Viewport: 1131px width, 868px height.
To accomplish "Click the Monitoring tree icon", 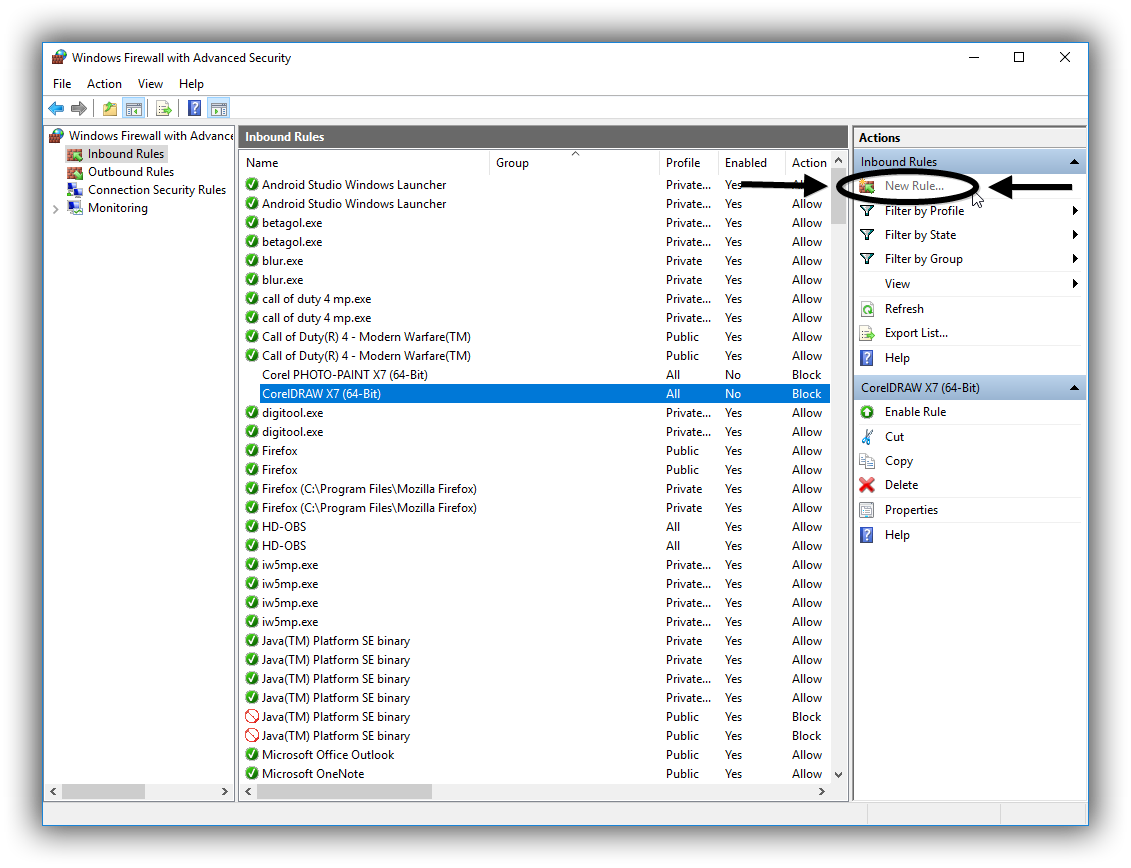I will click(x=74, y=208).
